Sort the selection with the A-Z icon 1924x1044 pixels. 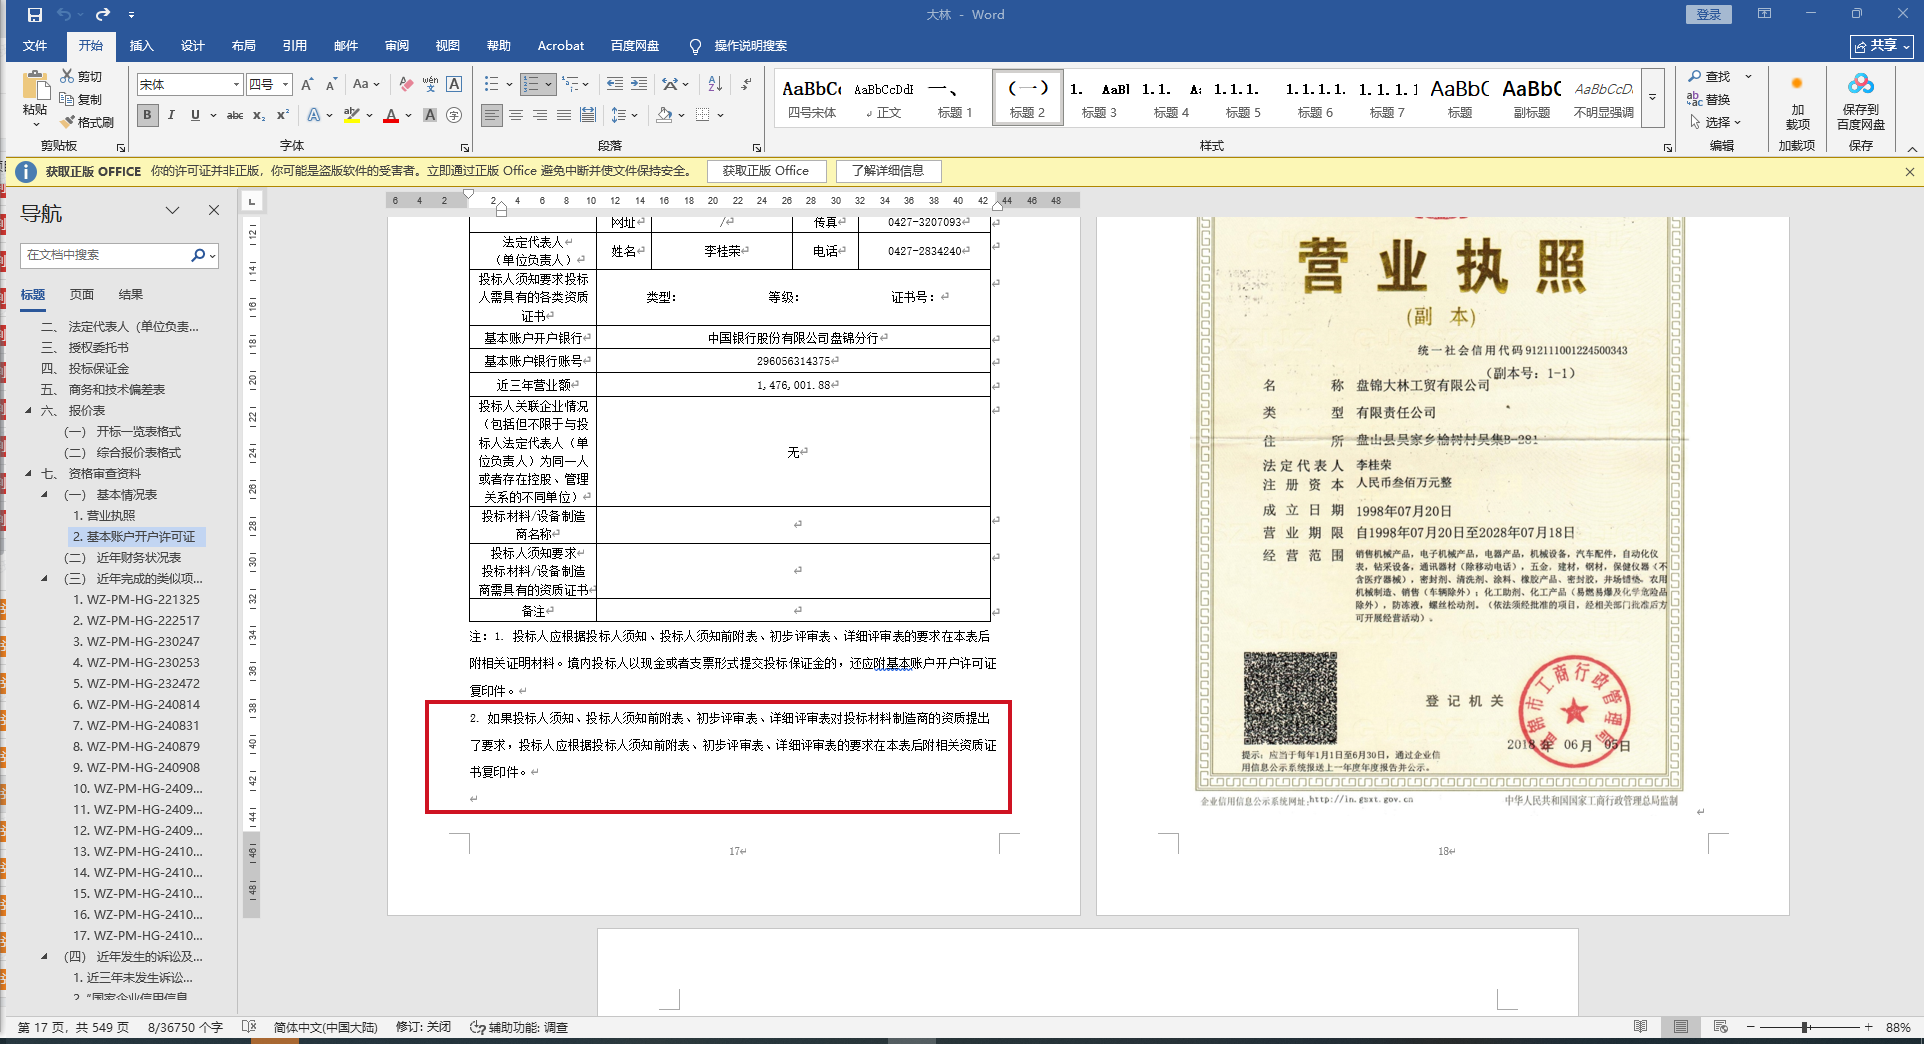[715, 85]
